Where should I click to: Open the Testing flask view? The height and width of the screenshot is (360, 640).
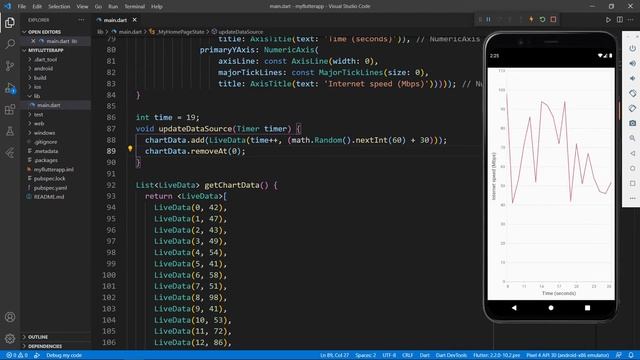[x=10, y=131]
